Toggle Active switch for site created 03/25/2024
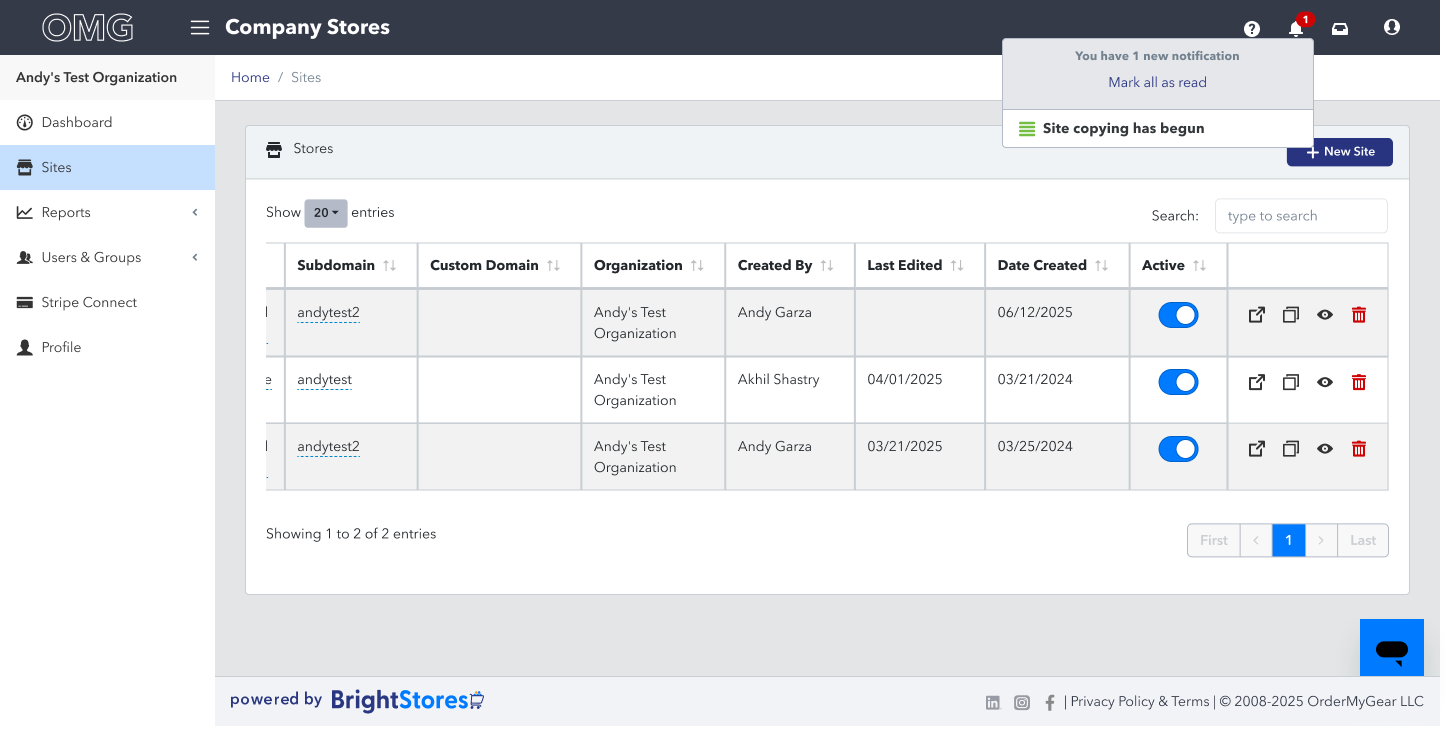The height and width of the screenshot is (733, 1454). (1178, 449)
